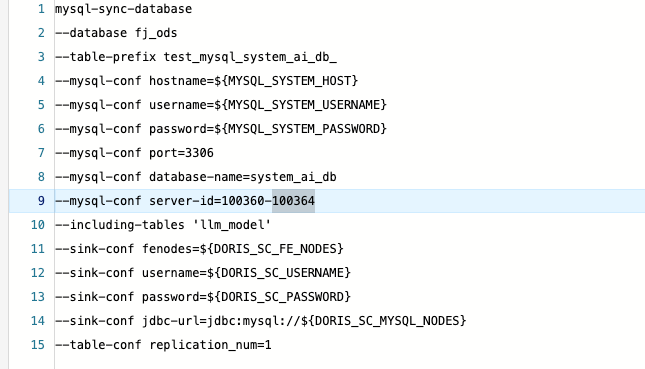
Task: Click the ${MYSQL_SYSTEM_PASSWORD} variable
Action: pos(301,129)
